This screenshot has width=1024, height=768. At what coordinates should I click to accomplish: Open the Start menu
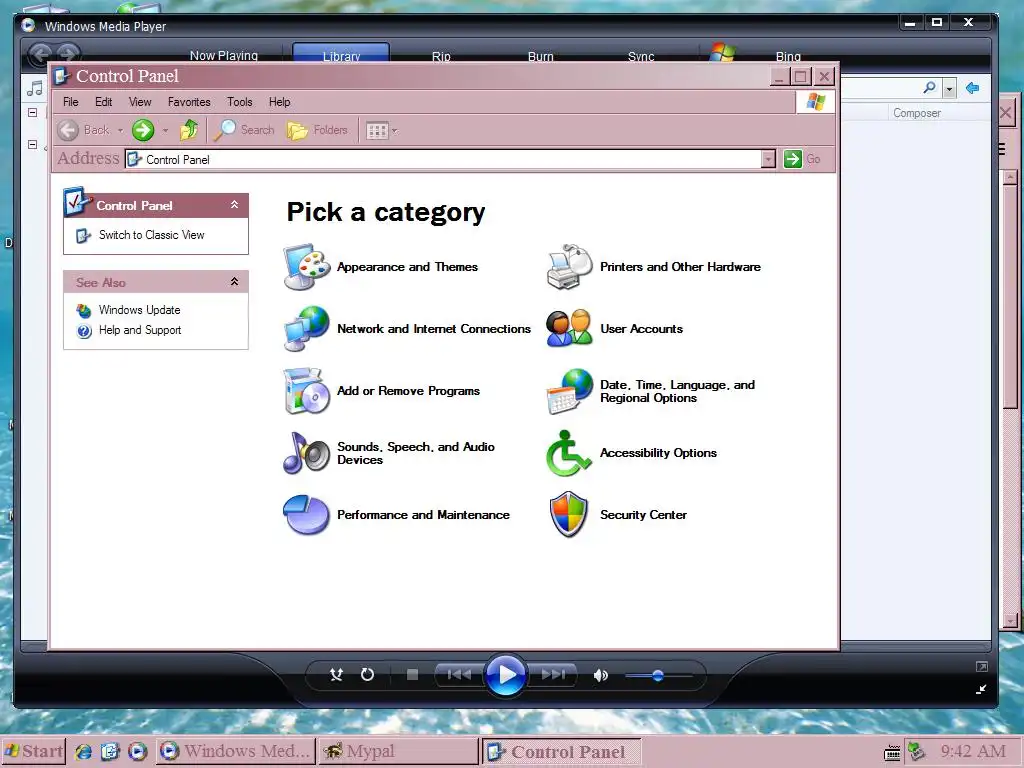33,752
